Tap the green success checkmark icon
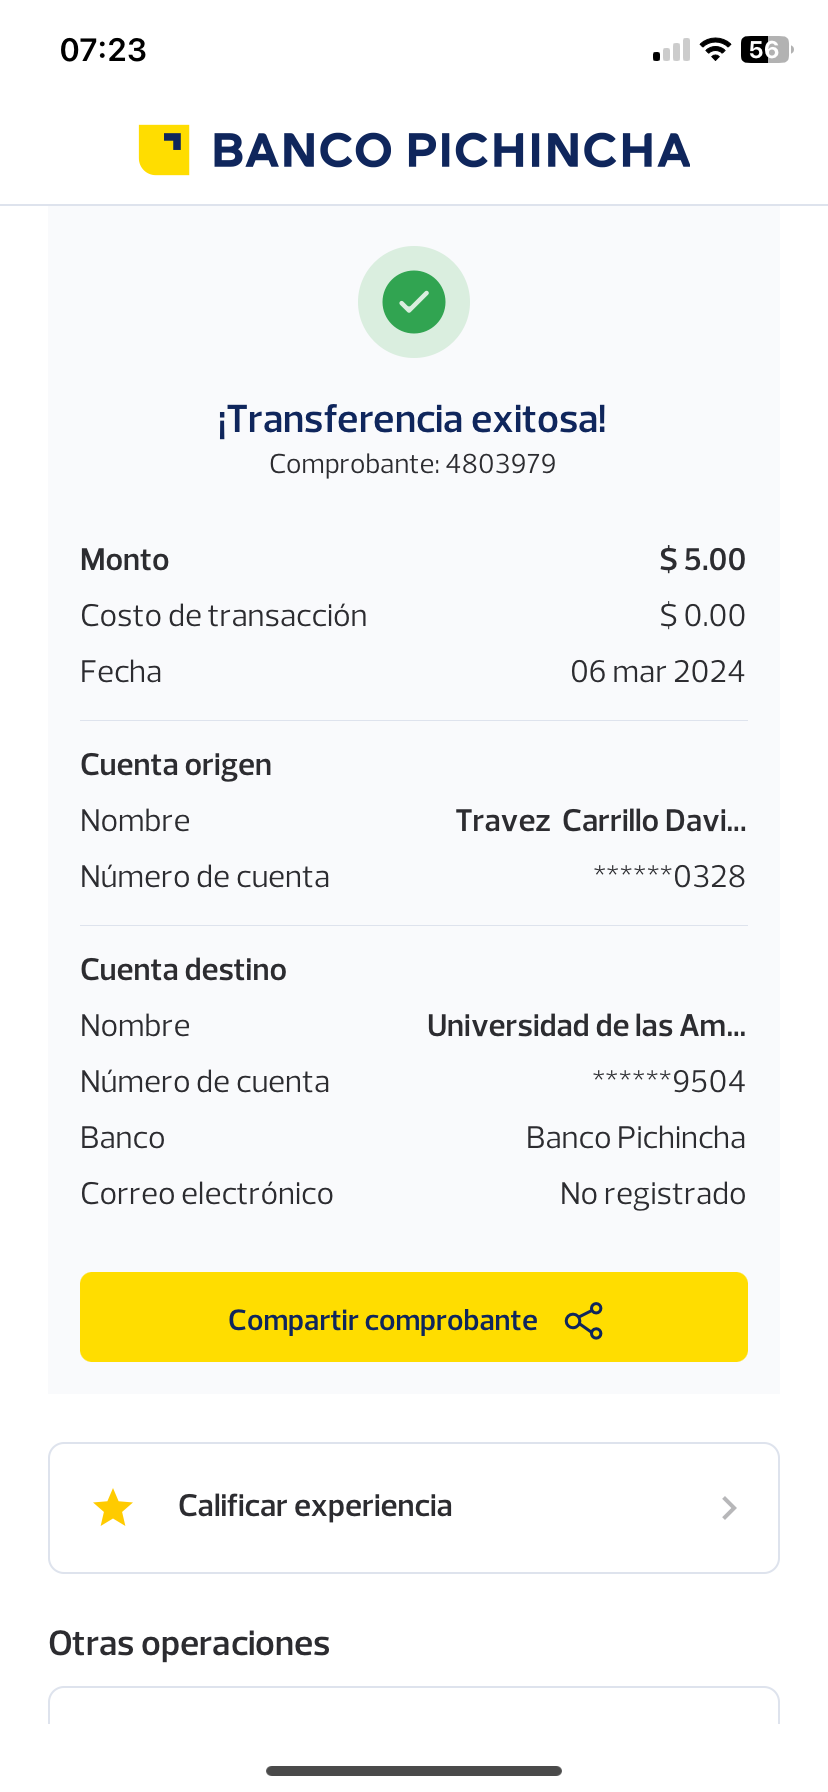The height and width of the screenshot is (1792, 828). point(414,302)
